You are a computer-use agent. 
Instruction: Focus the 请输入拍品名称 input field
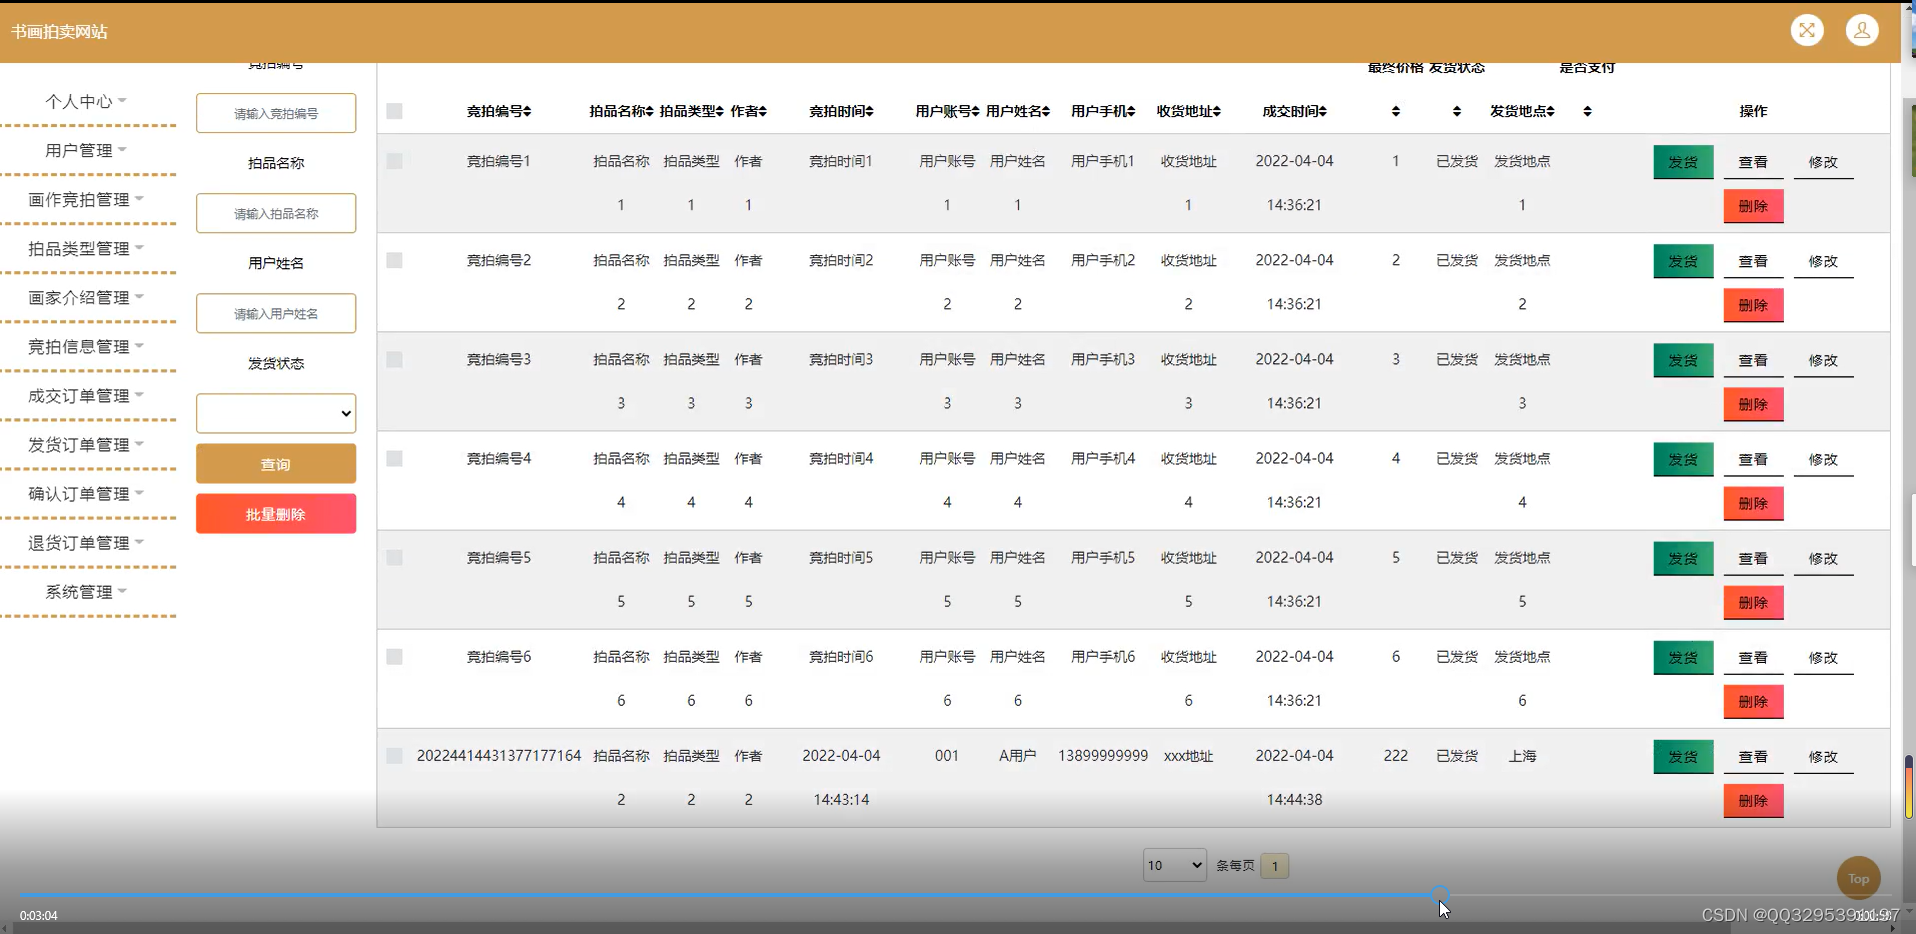pyautogui.click(x=276, y=213)
